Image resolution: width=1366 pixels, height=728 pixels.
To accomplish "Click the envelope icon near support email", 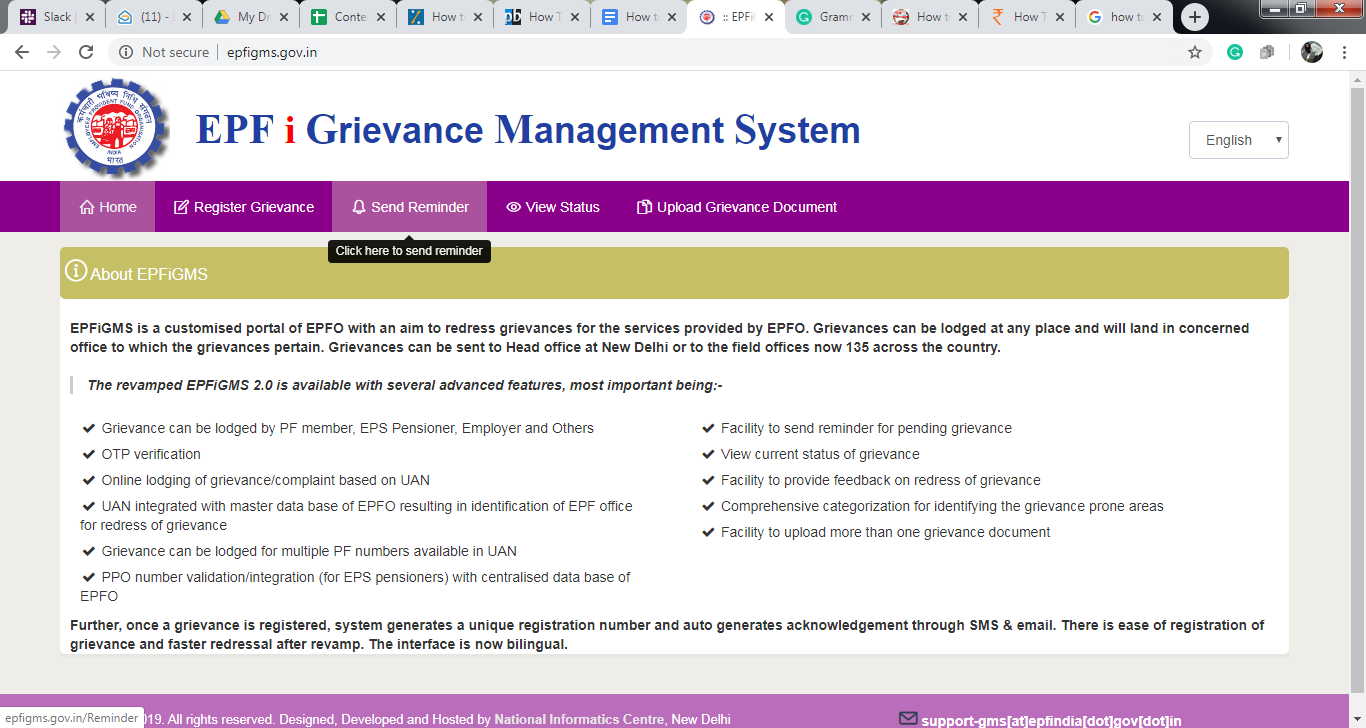I will coord(908,718).
